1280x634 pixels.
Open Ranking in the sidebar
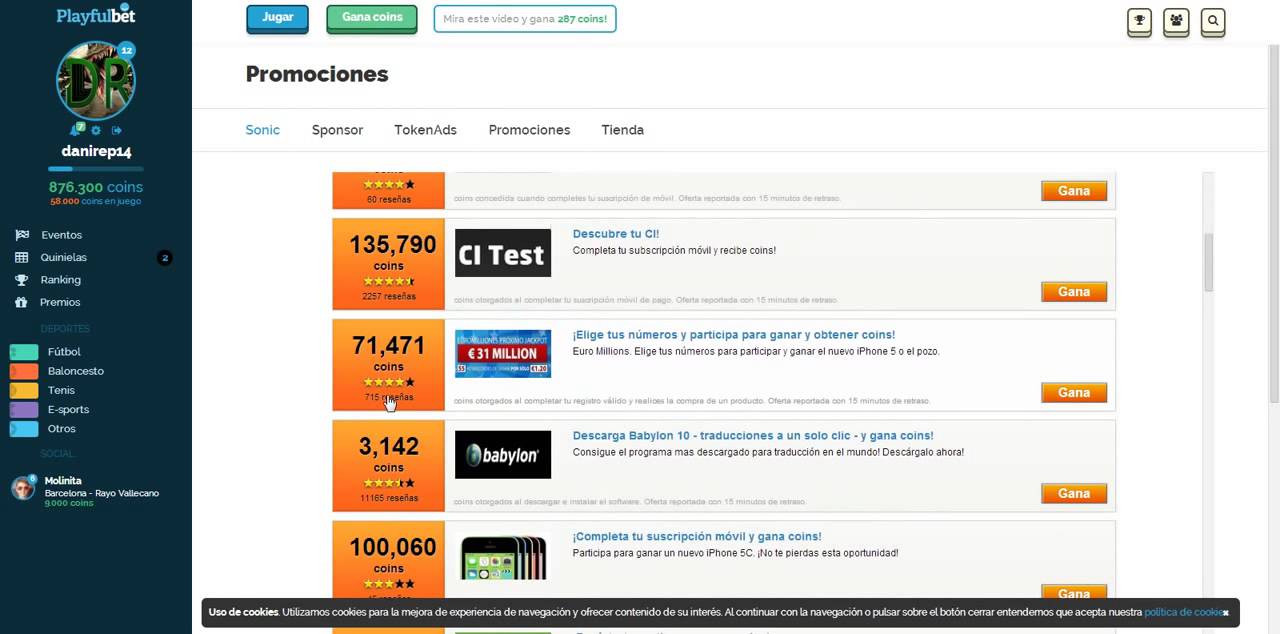click(x=61, y=280)
